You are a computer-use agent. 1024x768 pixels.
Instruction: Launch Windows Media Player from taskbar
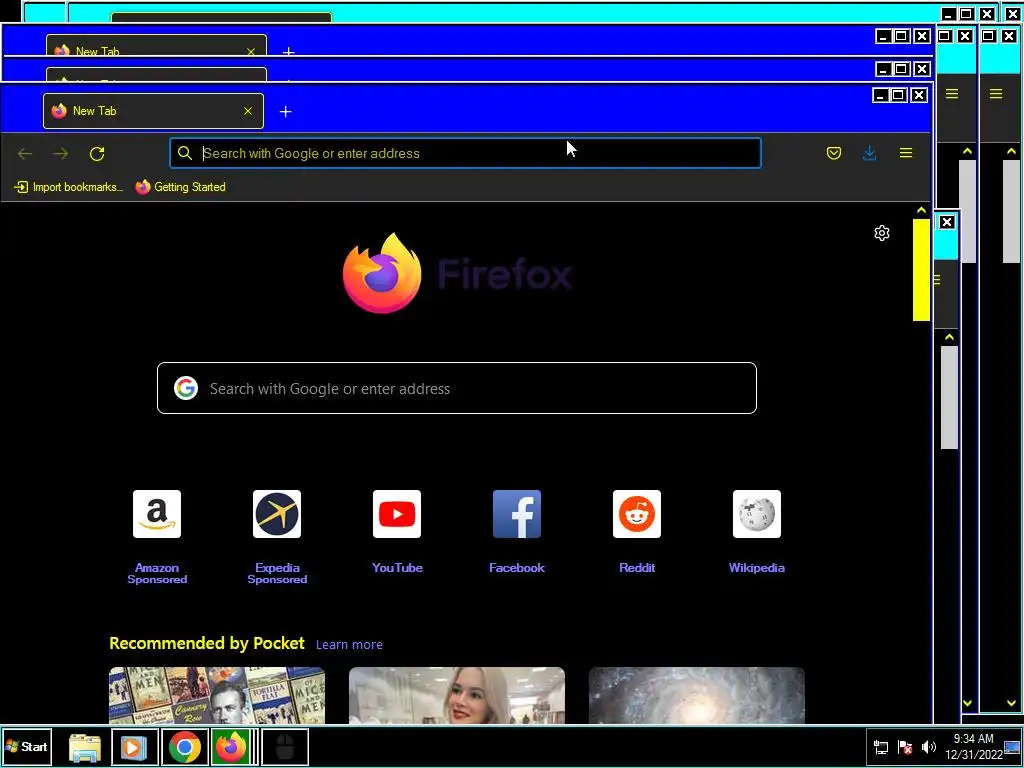[x=135, y=747]
